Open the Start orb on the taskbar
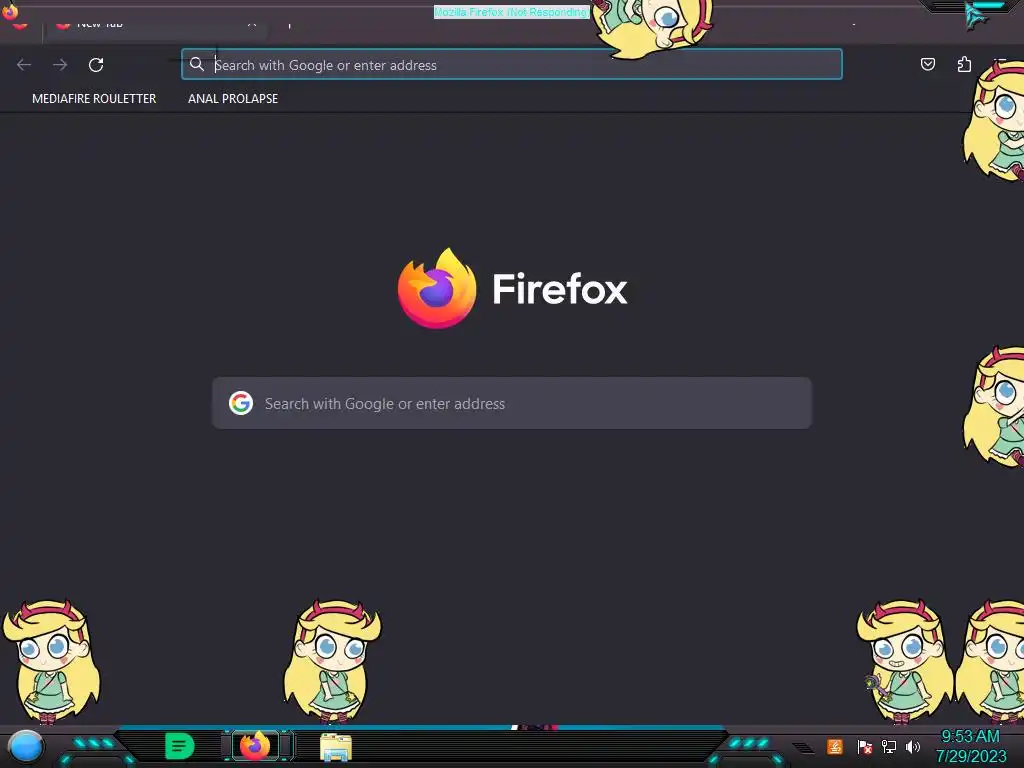 pyautogui.click(x=26, y=747)
